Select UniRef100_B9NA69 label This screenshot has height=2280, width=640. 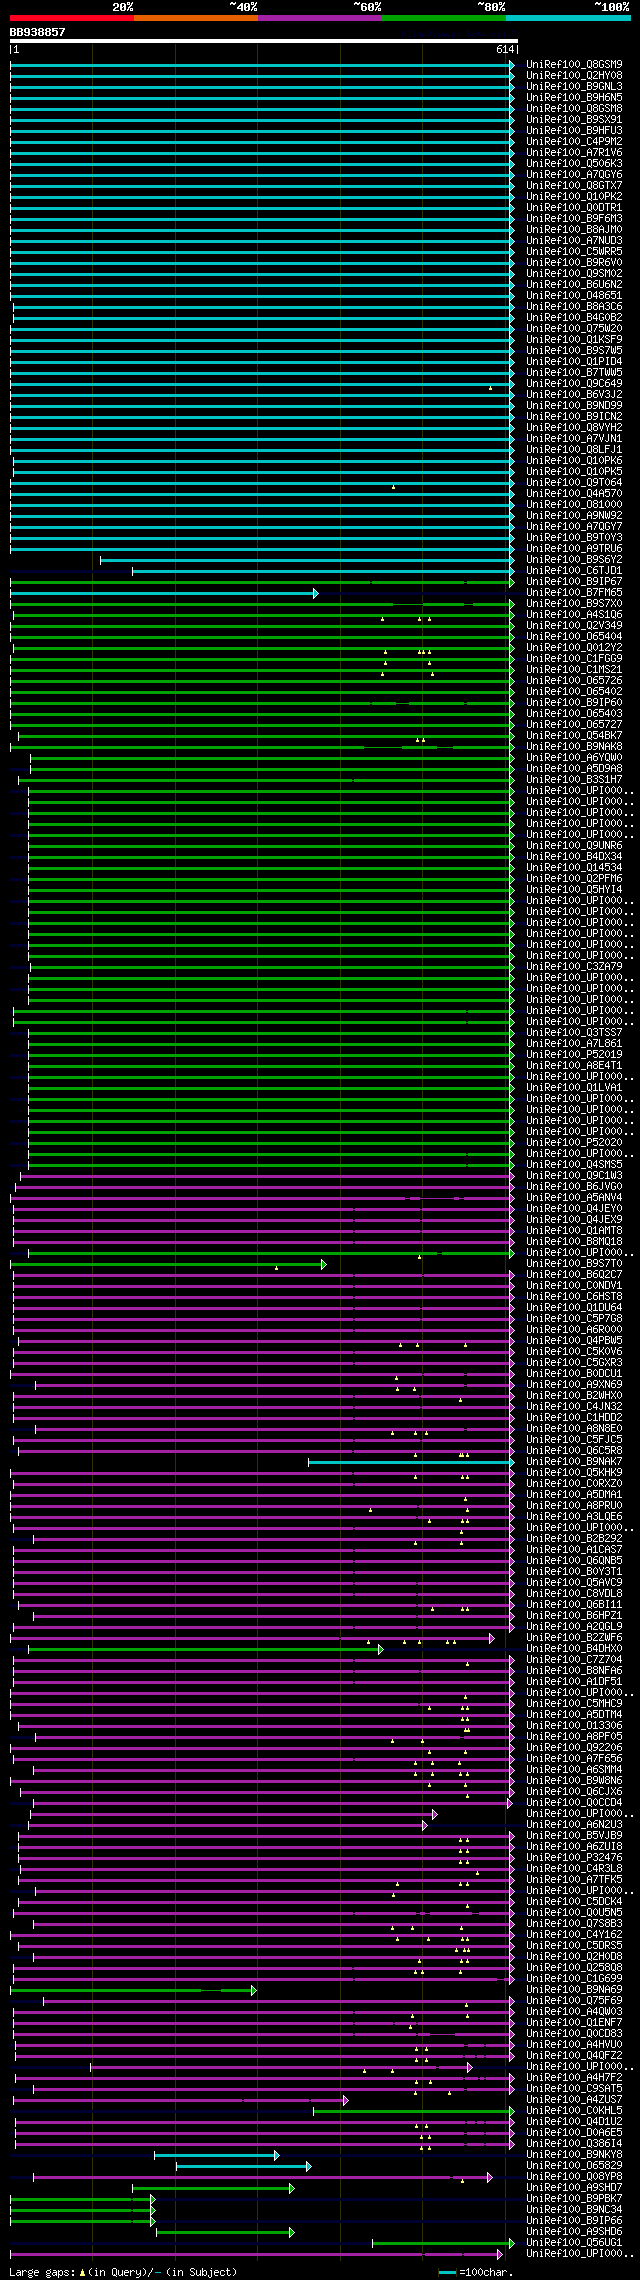click(x=574, y=1990)
